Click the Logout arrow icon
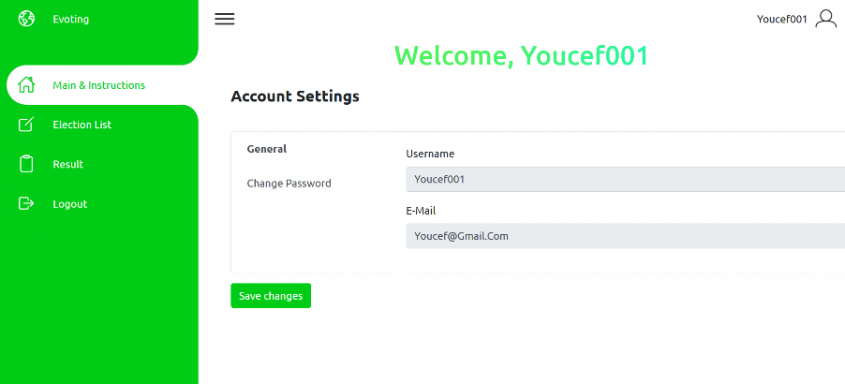Image resolution: width=845 pixels, height=384 pixels. 26,204
